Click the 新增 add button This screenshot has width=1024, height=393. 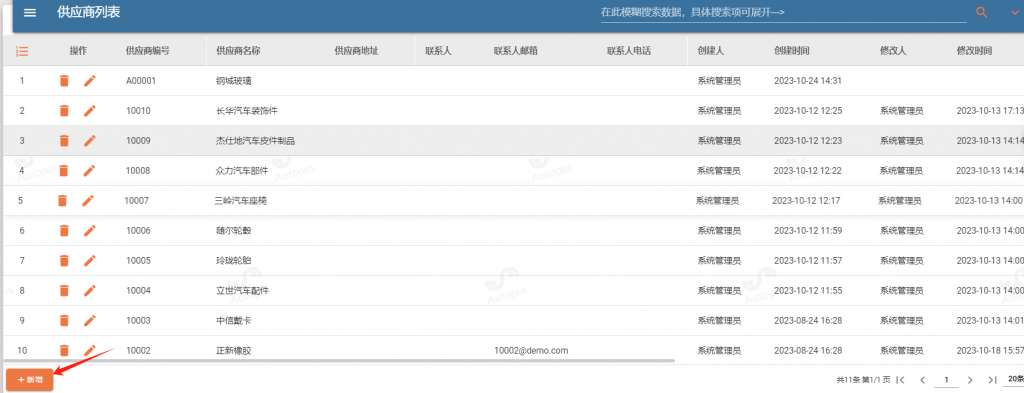30,379
